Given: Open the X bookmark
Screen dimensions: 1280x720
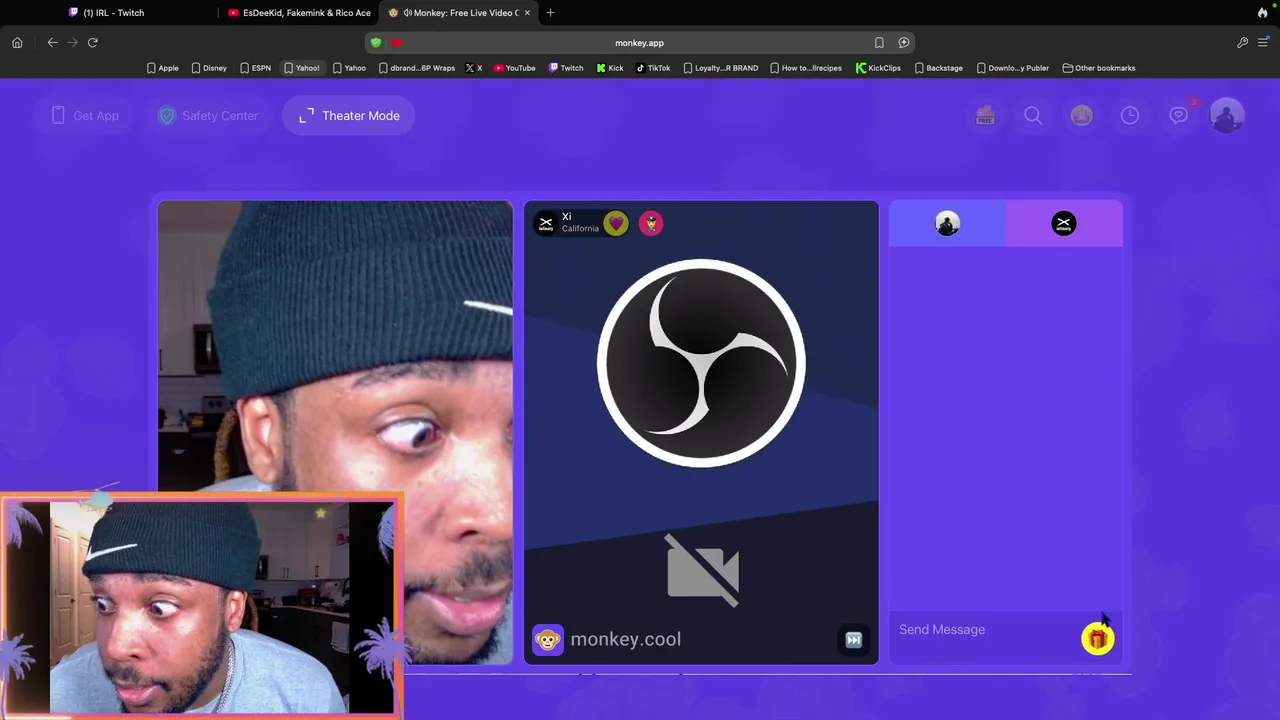Looking at the screenshot, I should point(474,68).
